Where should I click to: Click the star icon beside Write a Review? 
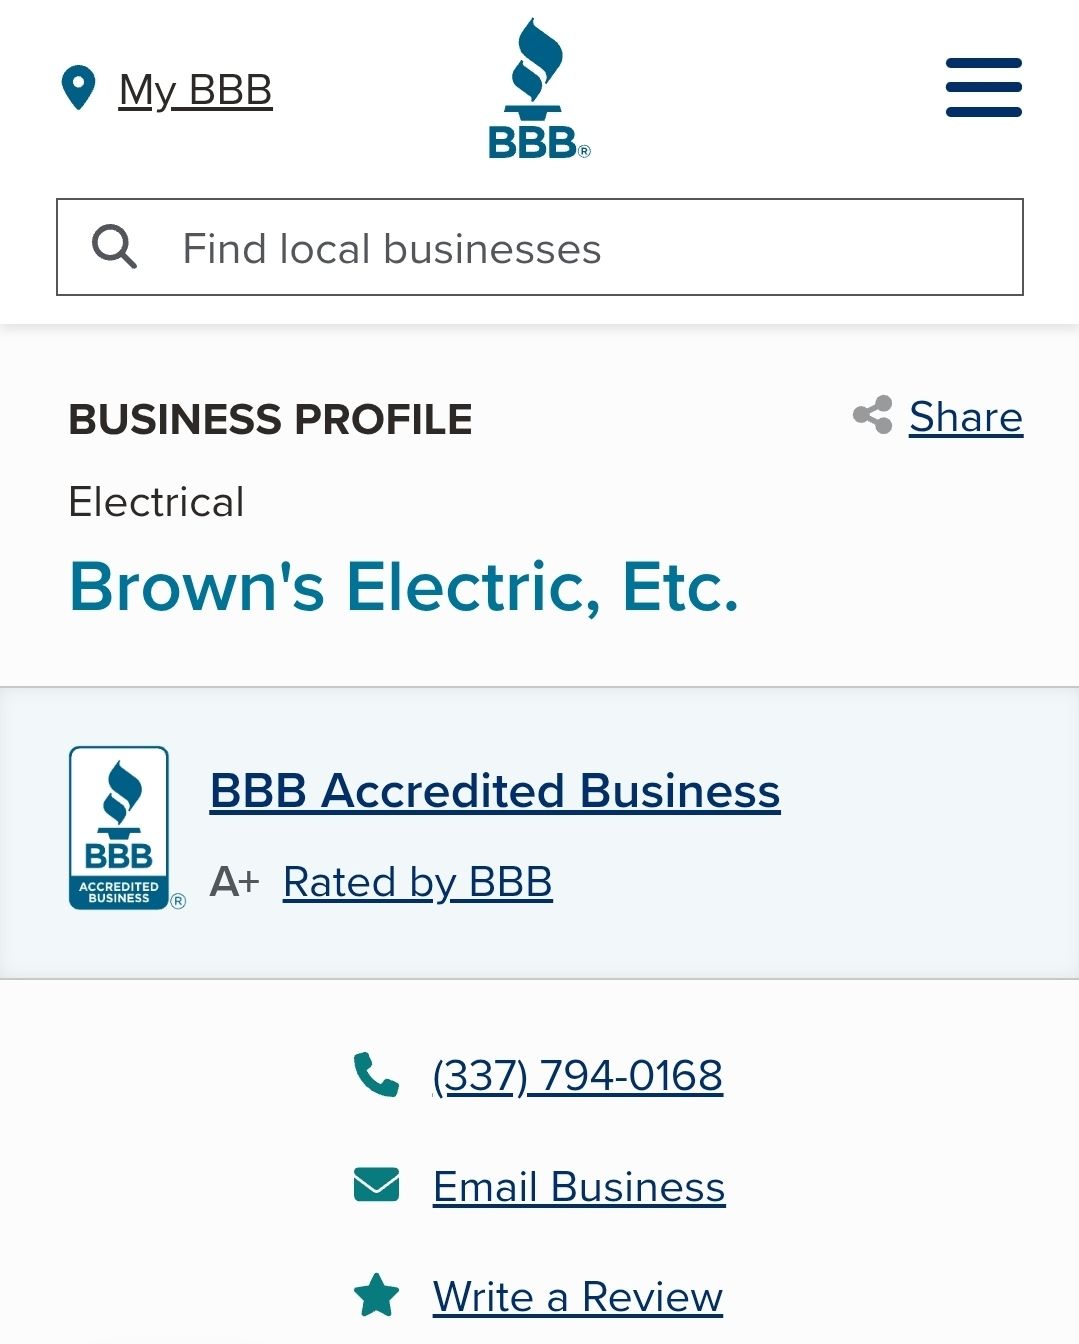click(x=377, y=1295)
